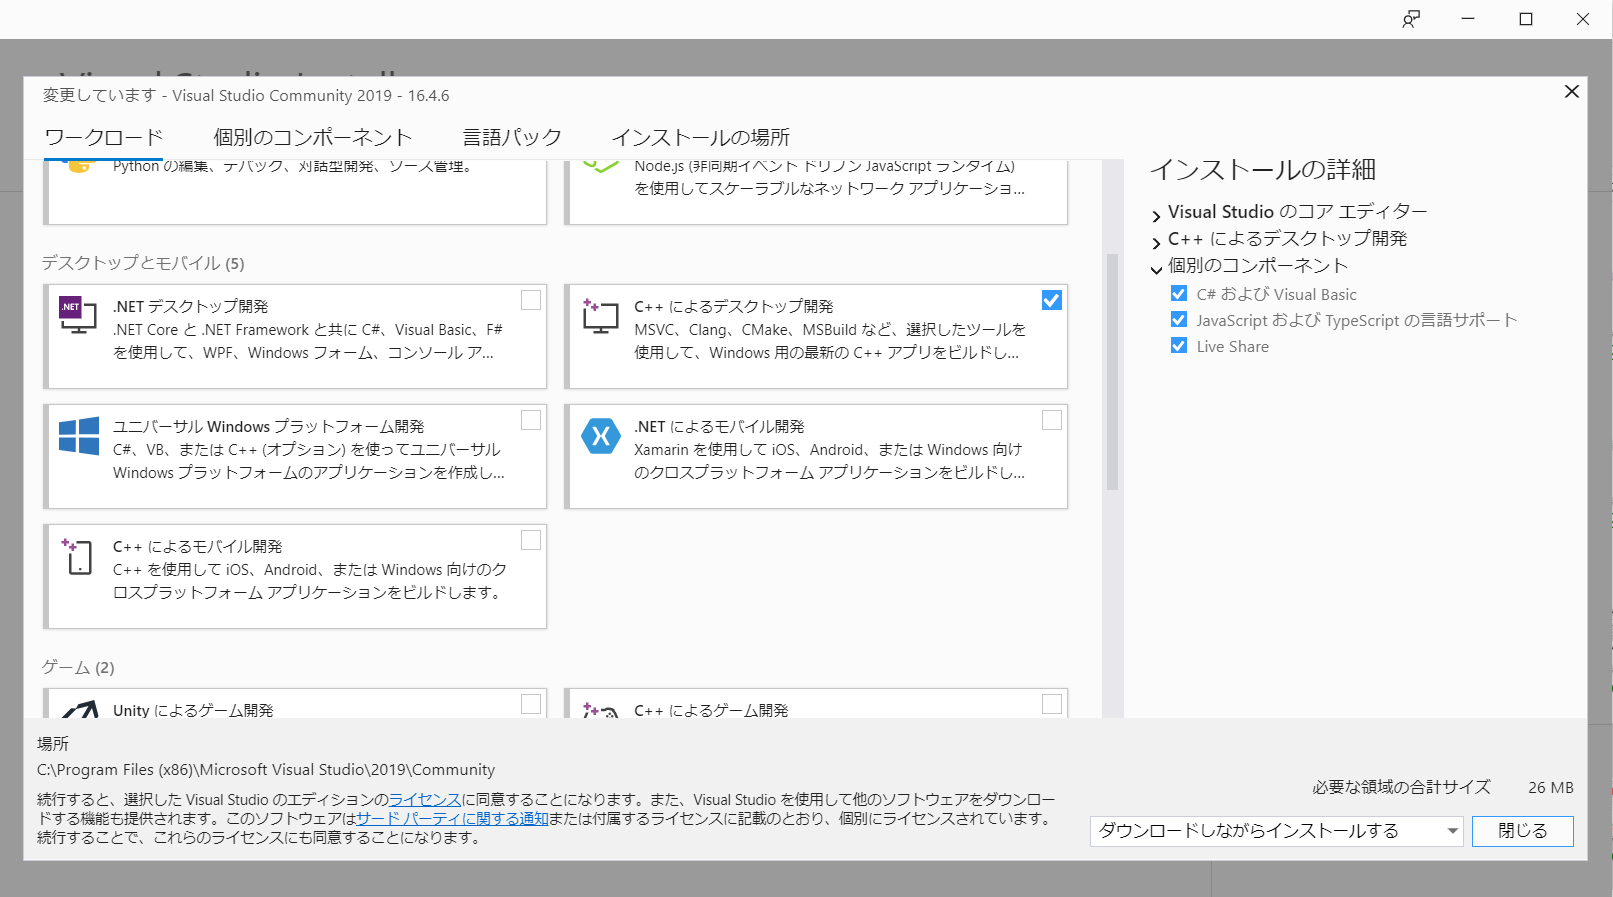
Task: Enable C++ によるゲーム開発 checkbox
Action: 1052,704
